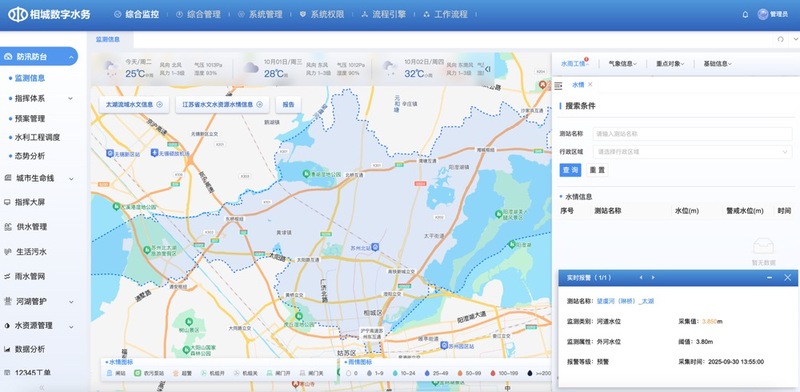Open the 行政区域 dropdown
The image size is (800, 392).
tap(692, 152)
